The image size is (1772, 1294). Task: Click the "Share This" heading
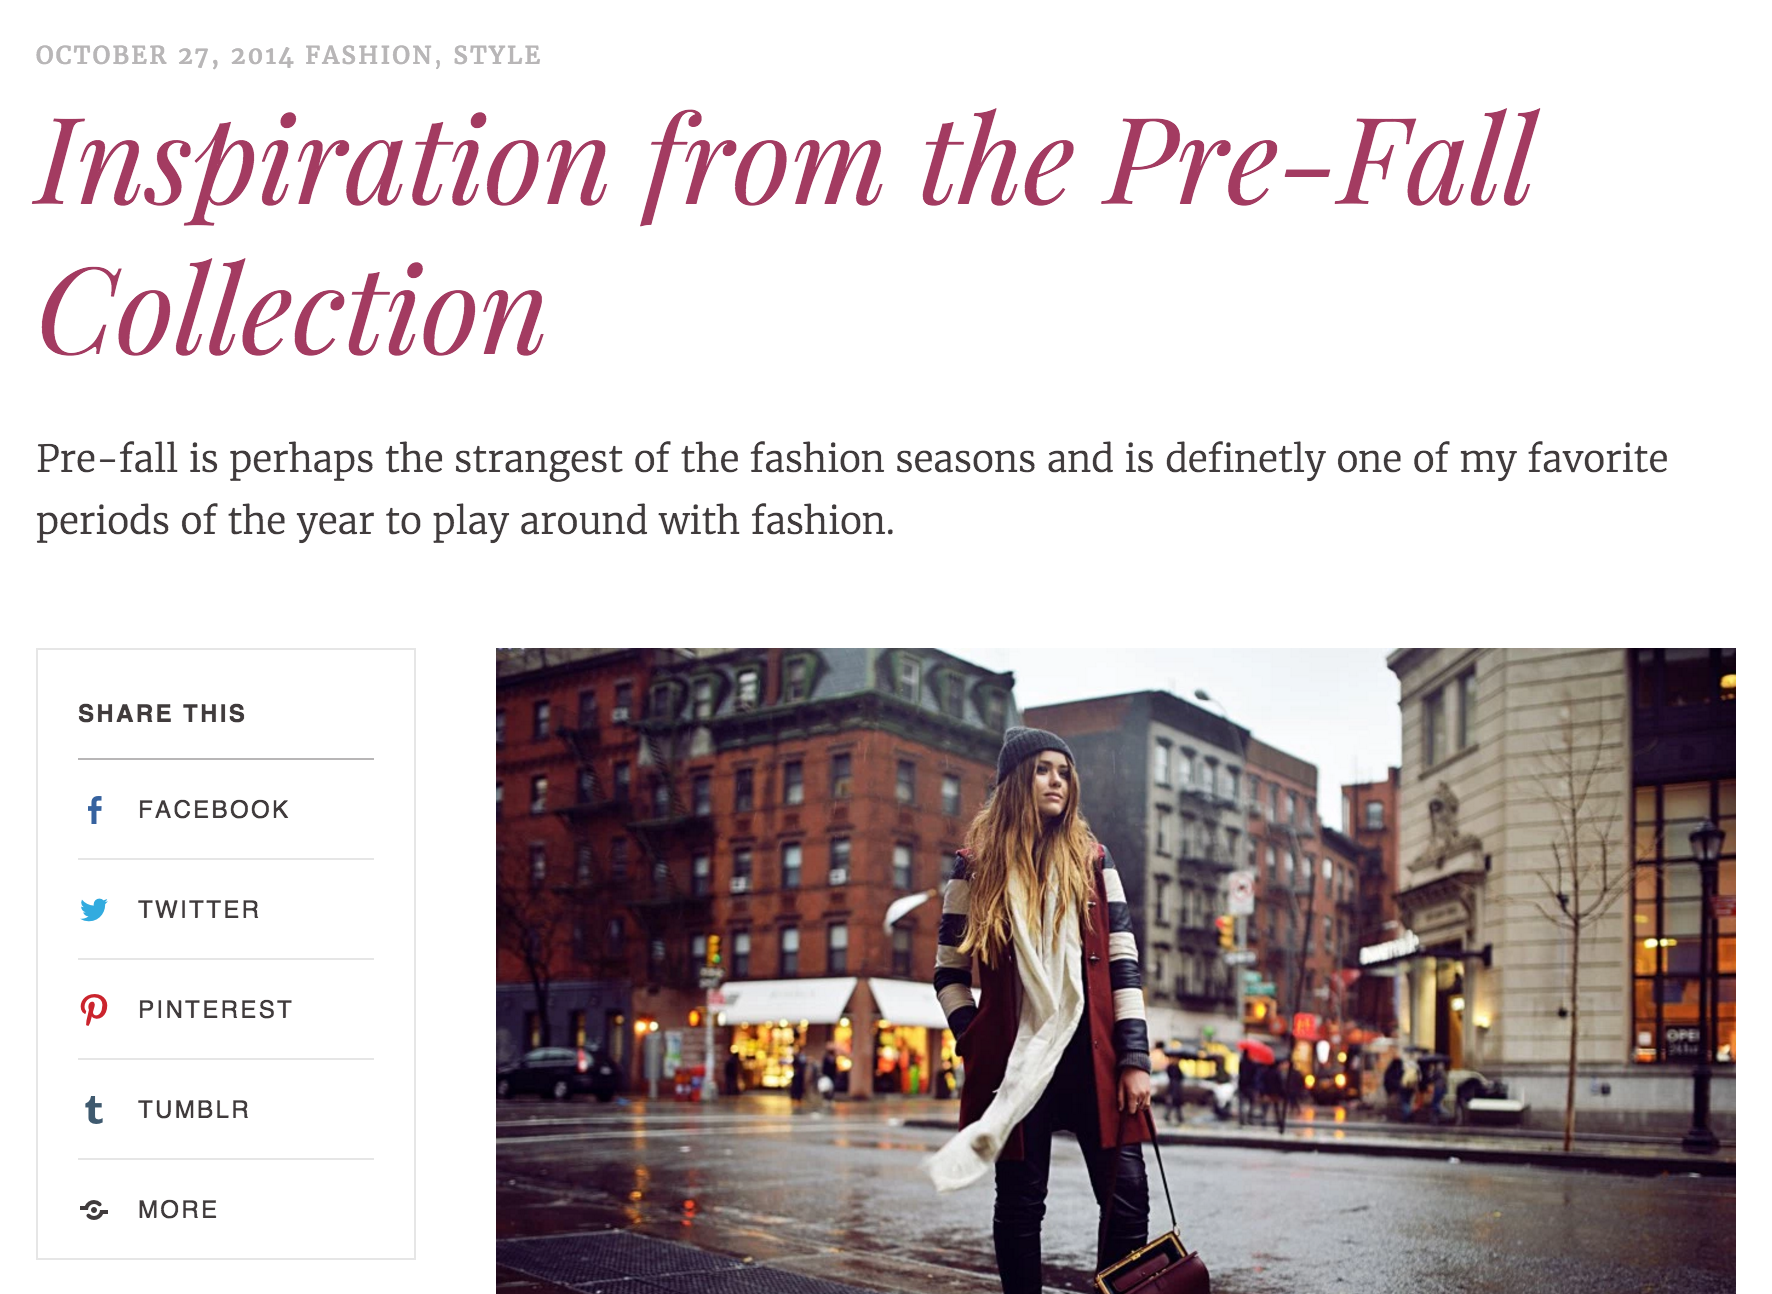tap(161, 713)
